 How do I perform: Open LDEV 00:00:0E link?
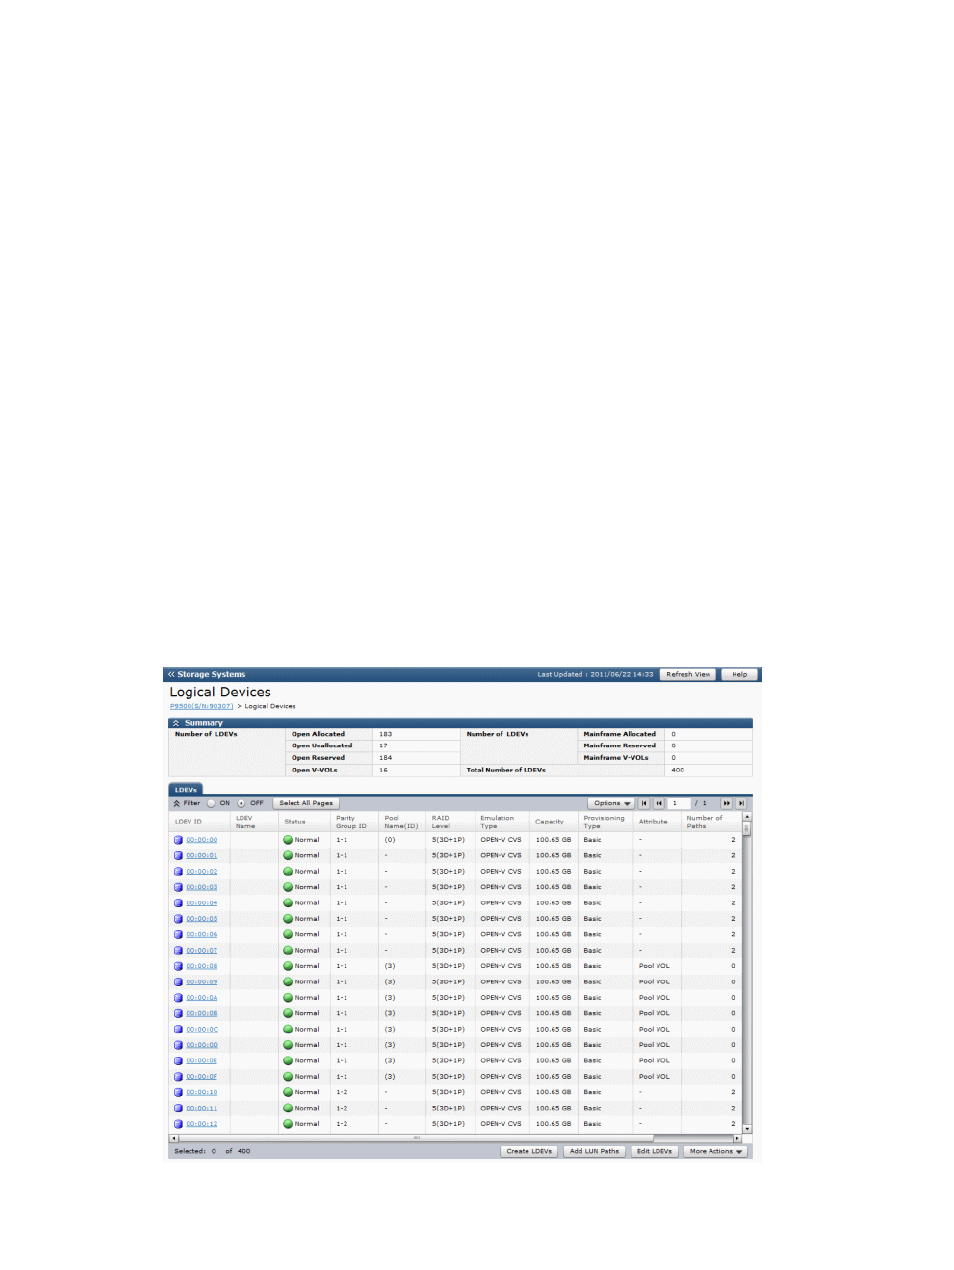click(201, 1061)
